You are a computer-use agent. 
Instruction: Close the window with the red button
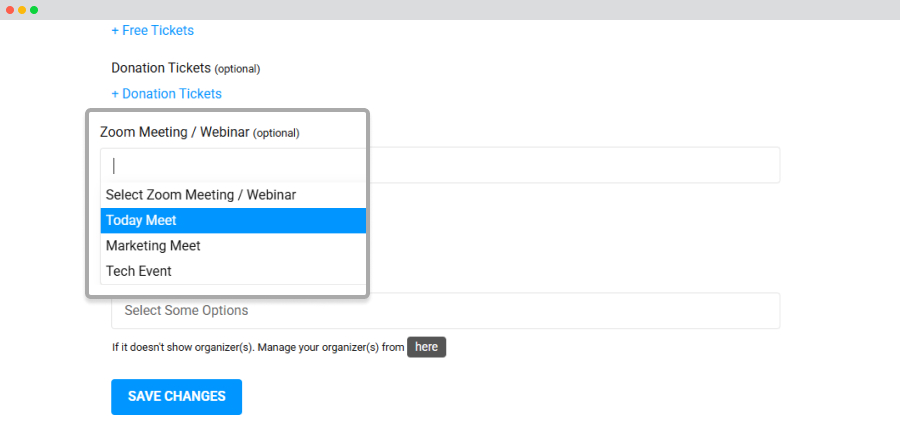click(10, 10)
